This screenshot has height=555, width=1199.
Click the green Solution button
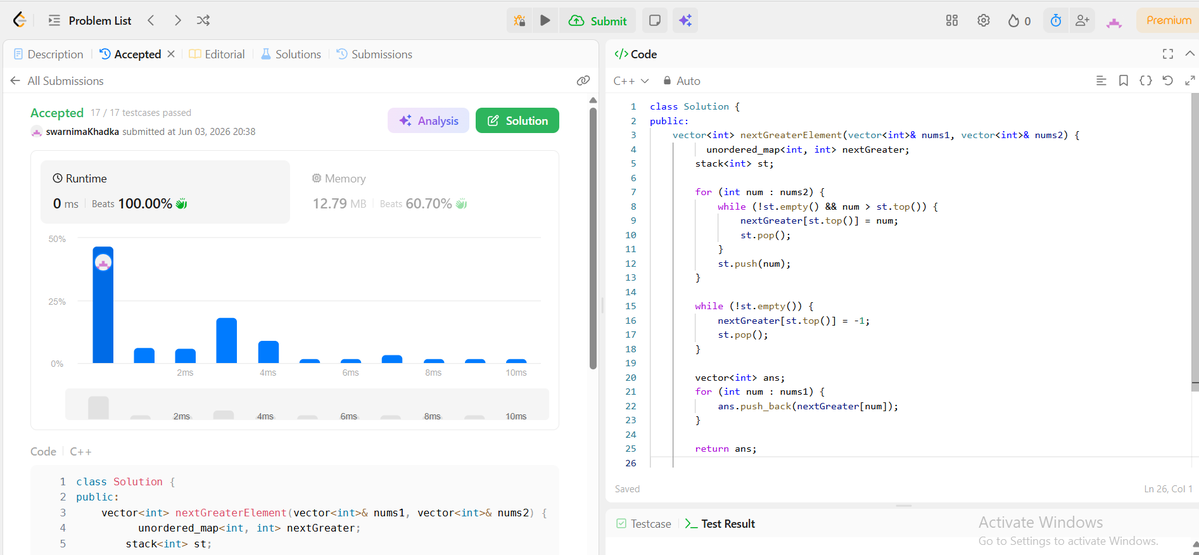518,121
